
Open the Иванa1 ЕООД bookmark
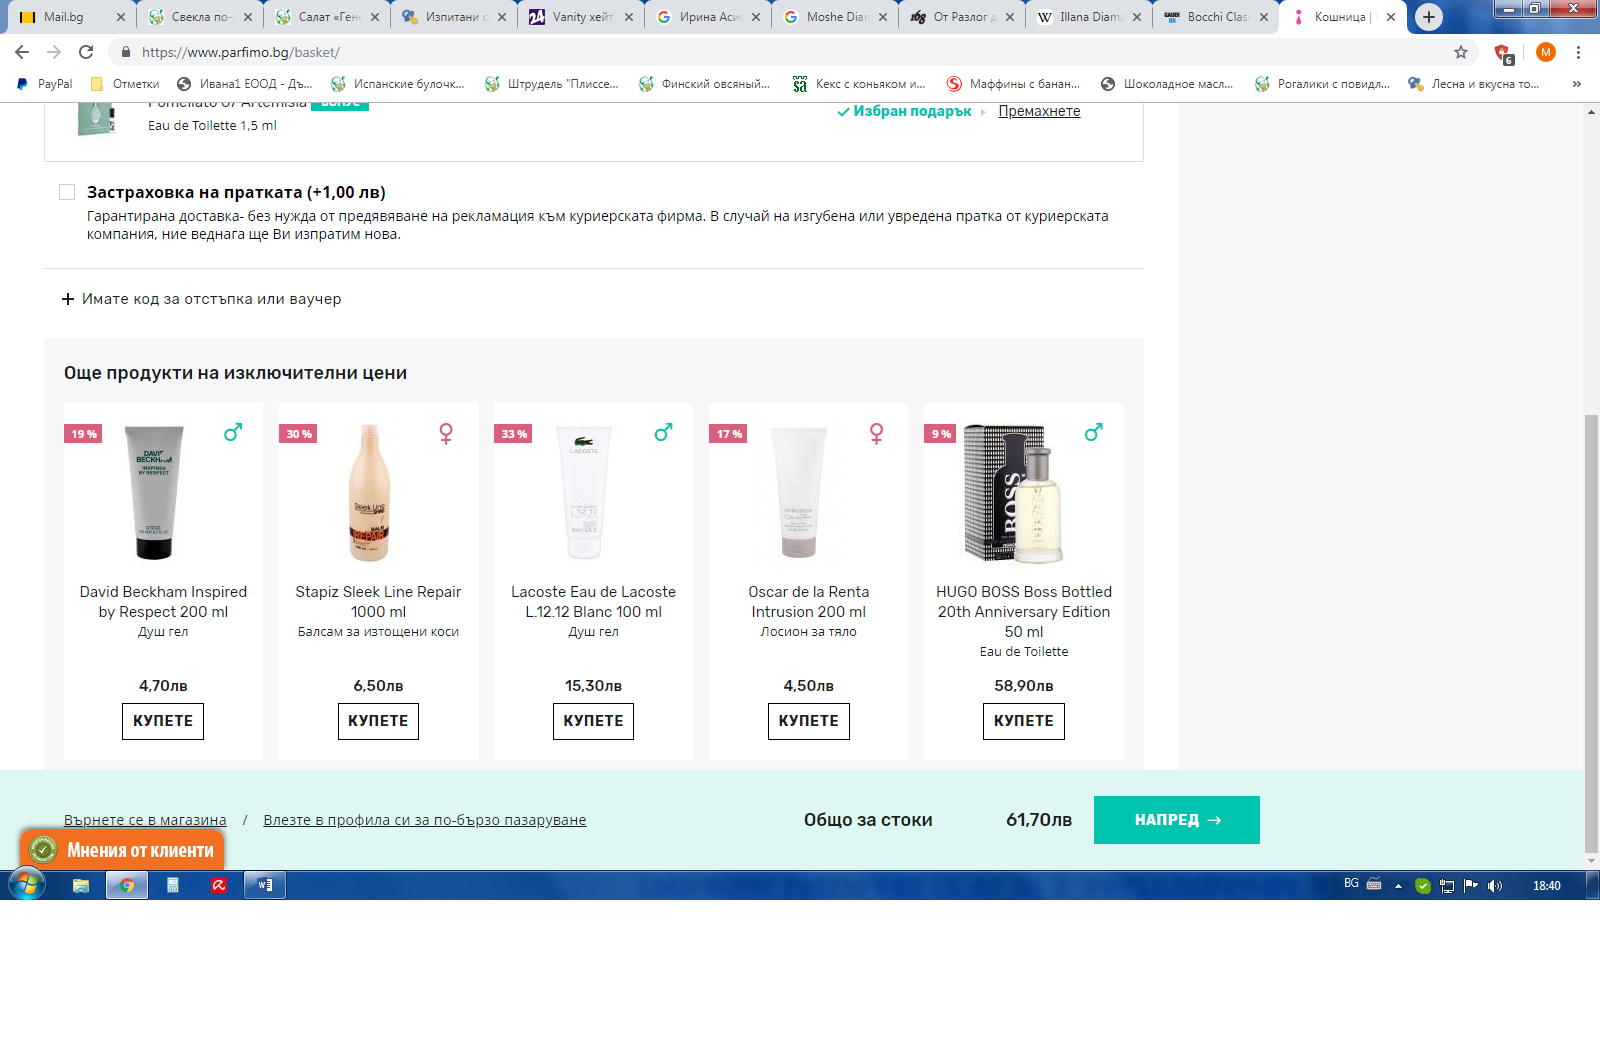click(x=244, y=84)
